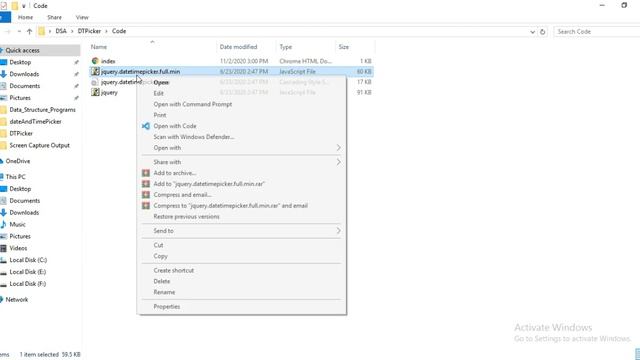Expand the Open with submenu
Image resolution: width=640 pixels, height=360 pixels.
coord(241,148)
